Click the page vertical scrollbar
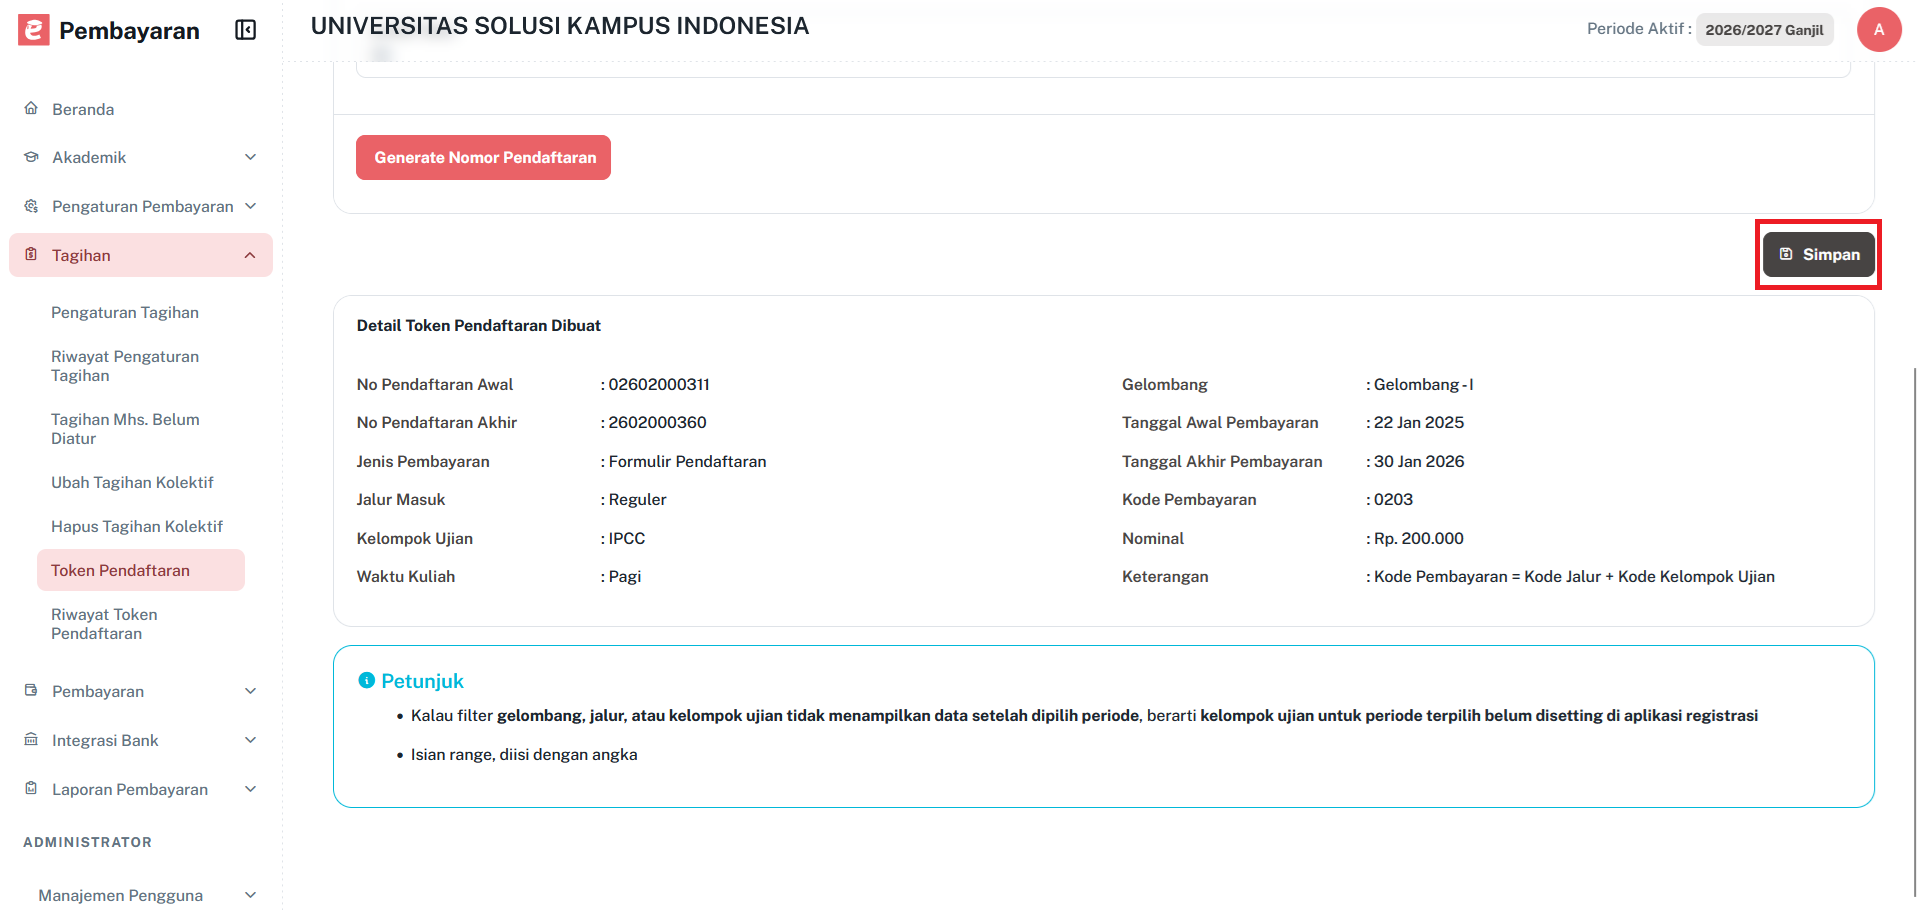This screenshot has width=1919, height=910. (1914, 630)
